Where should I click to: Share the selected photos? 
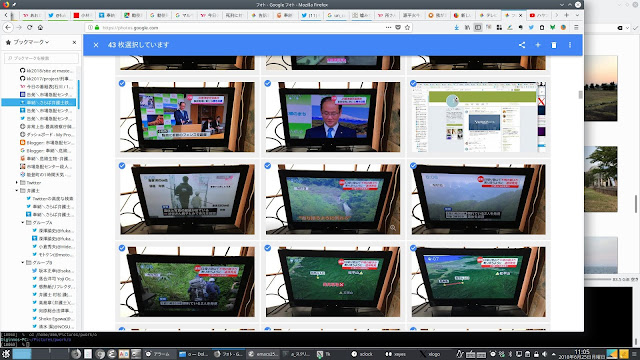[522, 45]
